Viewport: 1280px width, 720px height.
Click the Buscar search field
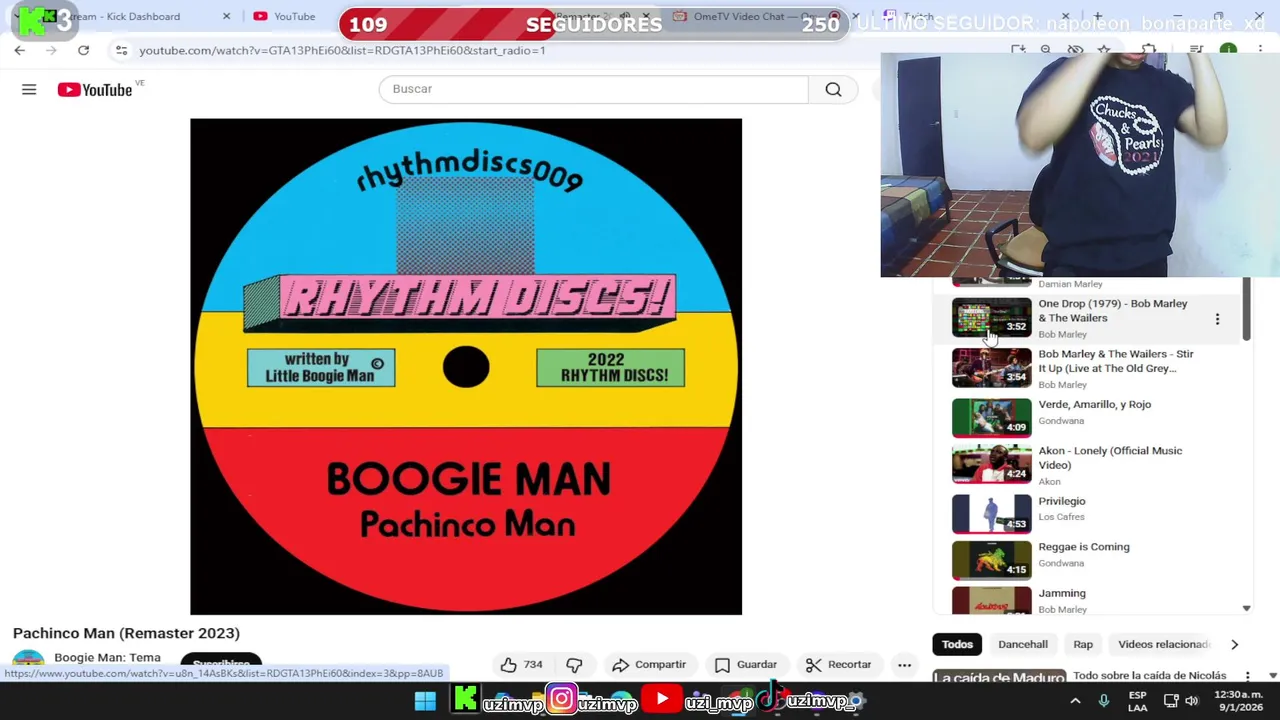point(593,89)
